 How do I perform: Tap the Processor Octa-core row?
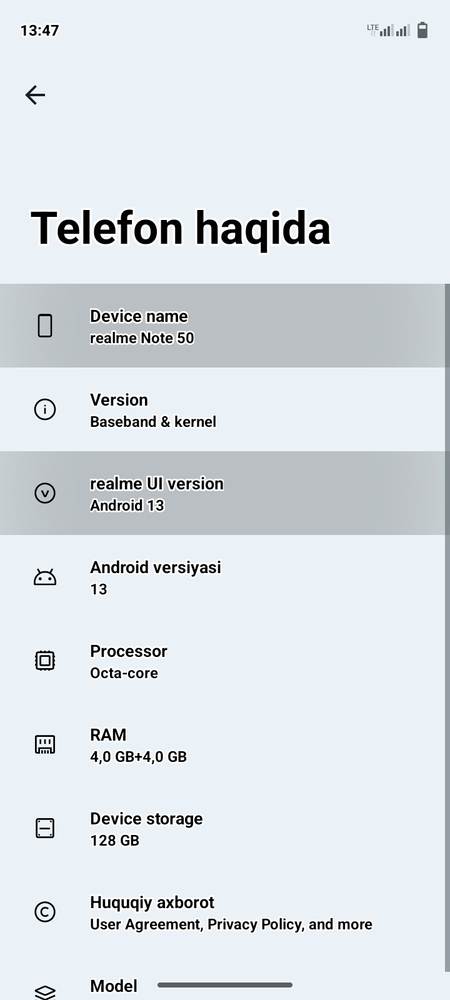point(222,661)
